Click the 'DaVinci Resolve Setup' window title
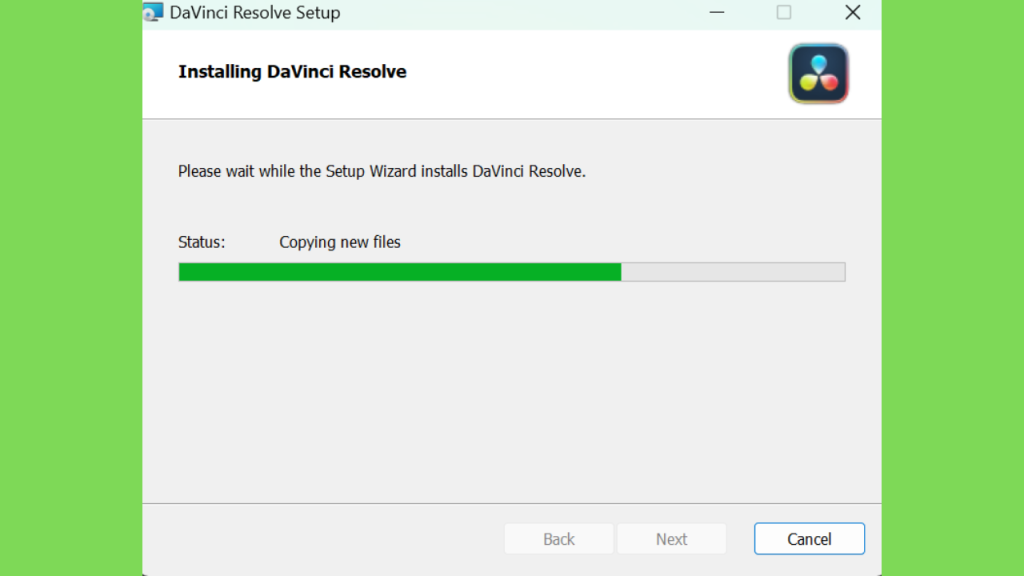Image resolution: width=1024 pixels, height=576 pixels. pos(255,12)
